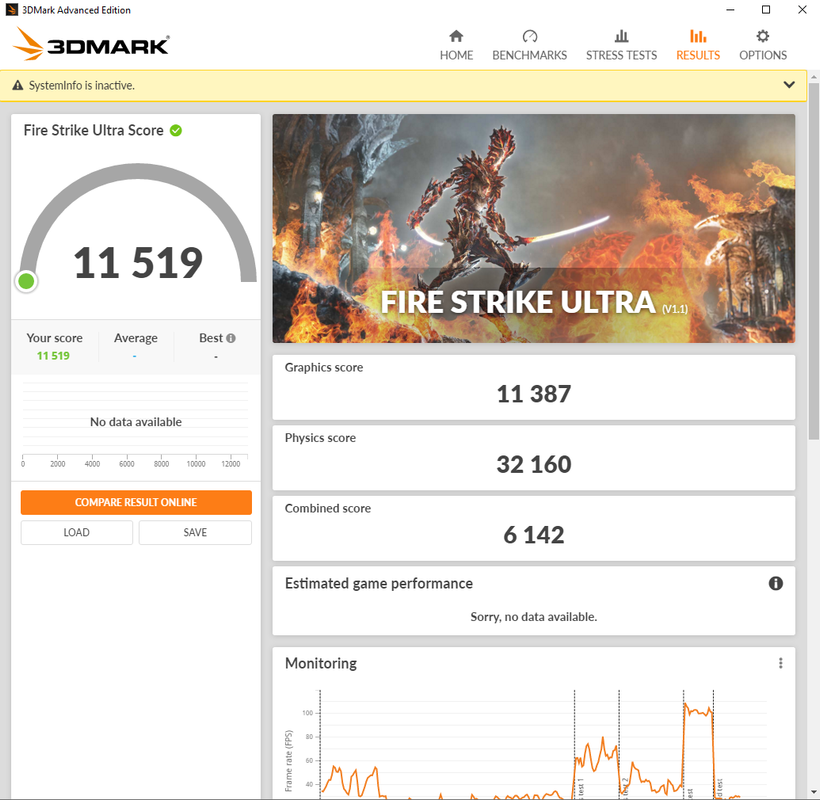820x800 pixels.
Task: Maximize the 3DMark window
Action: [x=766, y=9]
